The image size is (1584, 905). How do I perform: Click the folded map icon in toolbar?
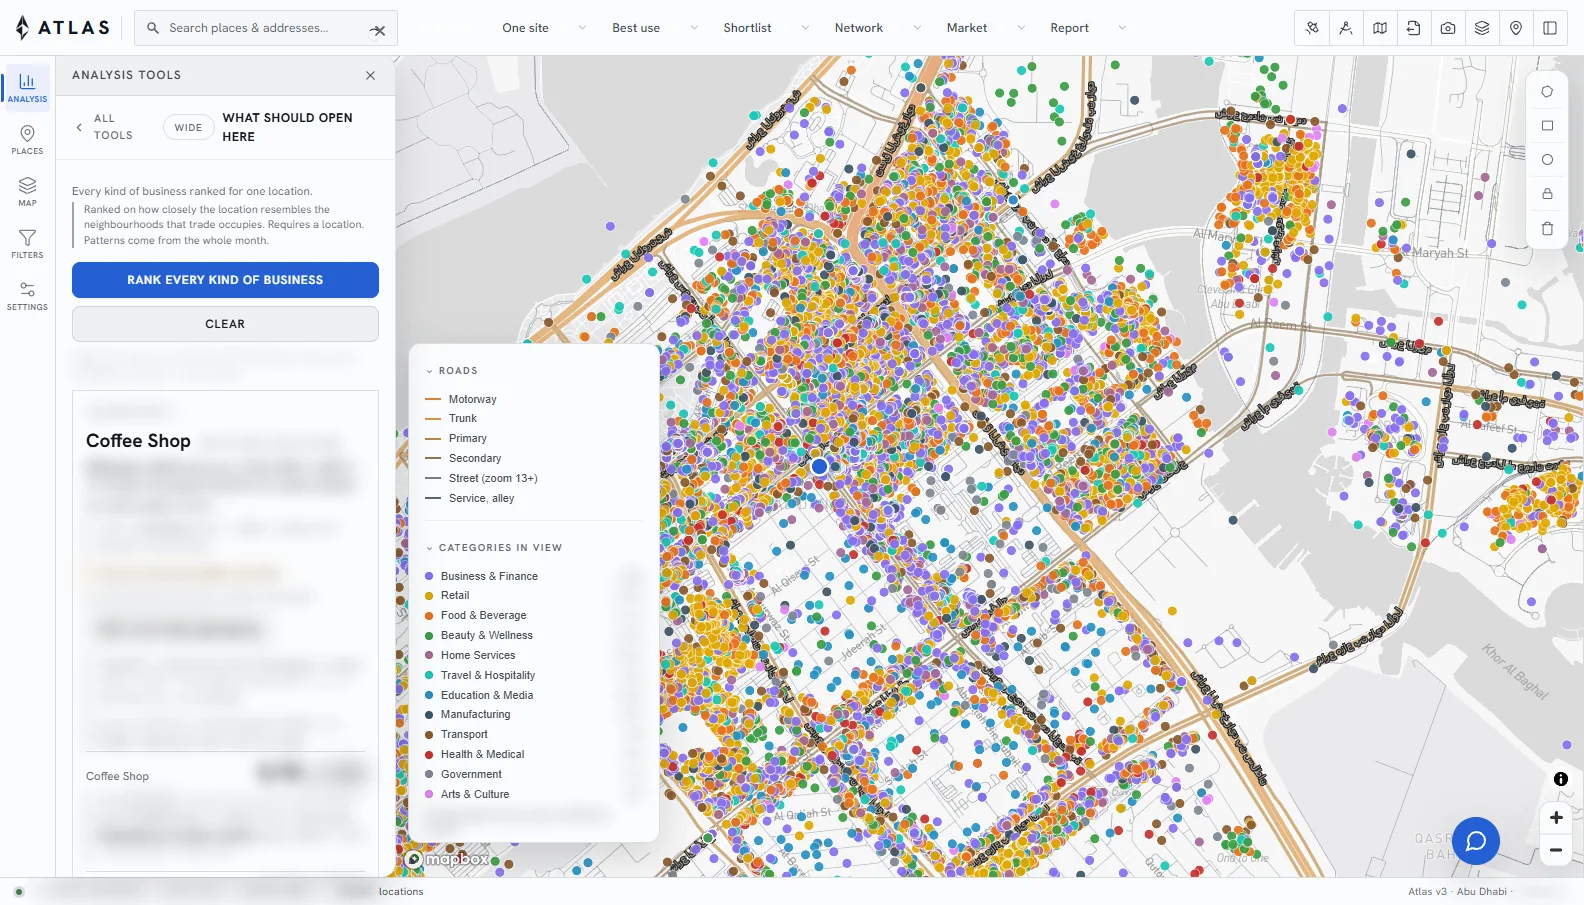tap(1380, 28)
